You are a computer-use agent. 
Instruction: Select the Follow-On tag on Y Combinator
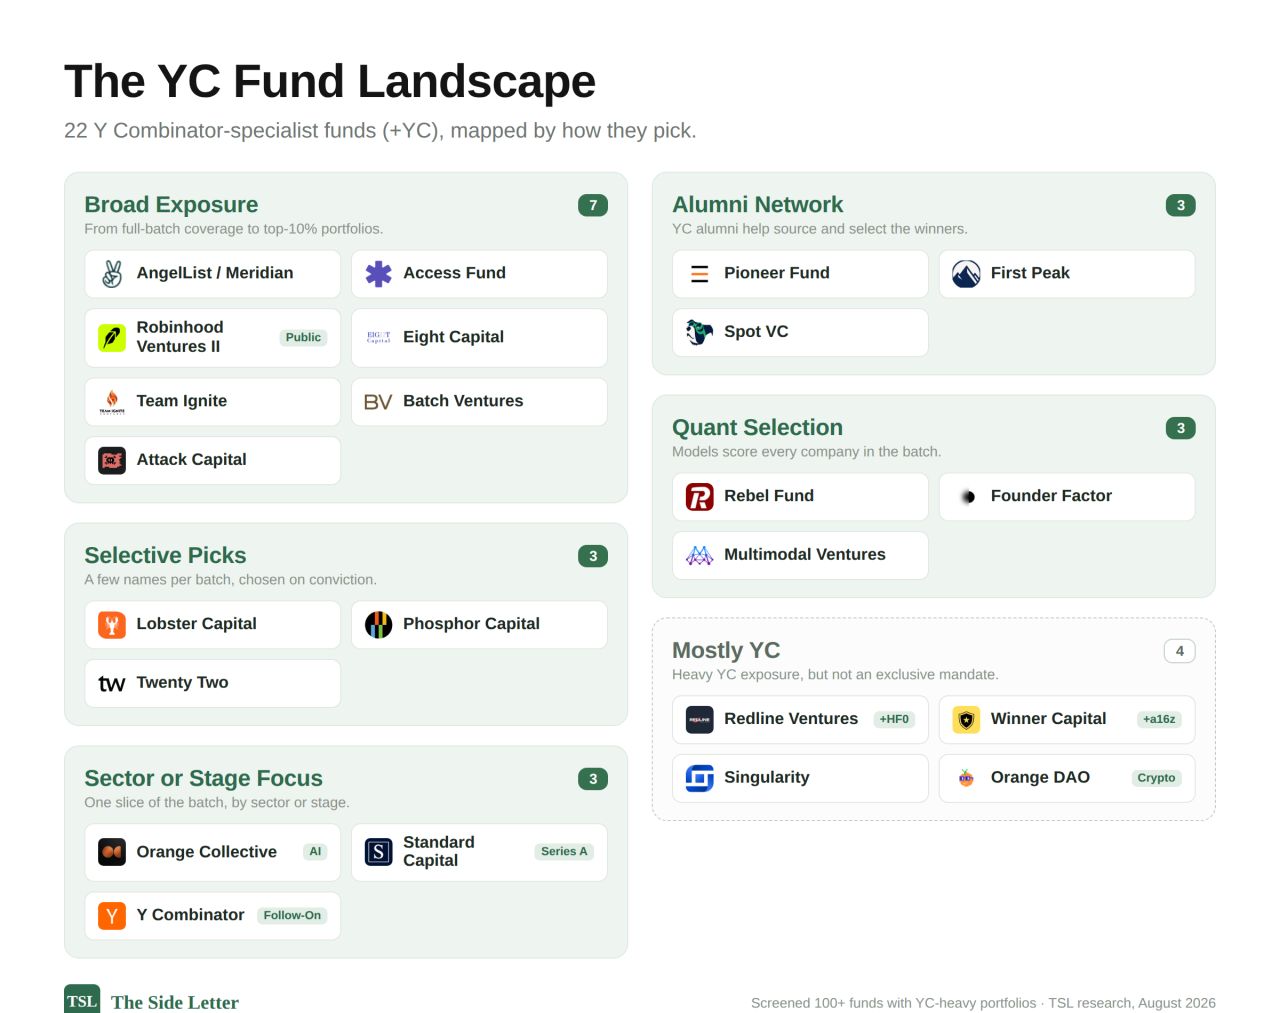292,916
